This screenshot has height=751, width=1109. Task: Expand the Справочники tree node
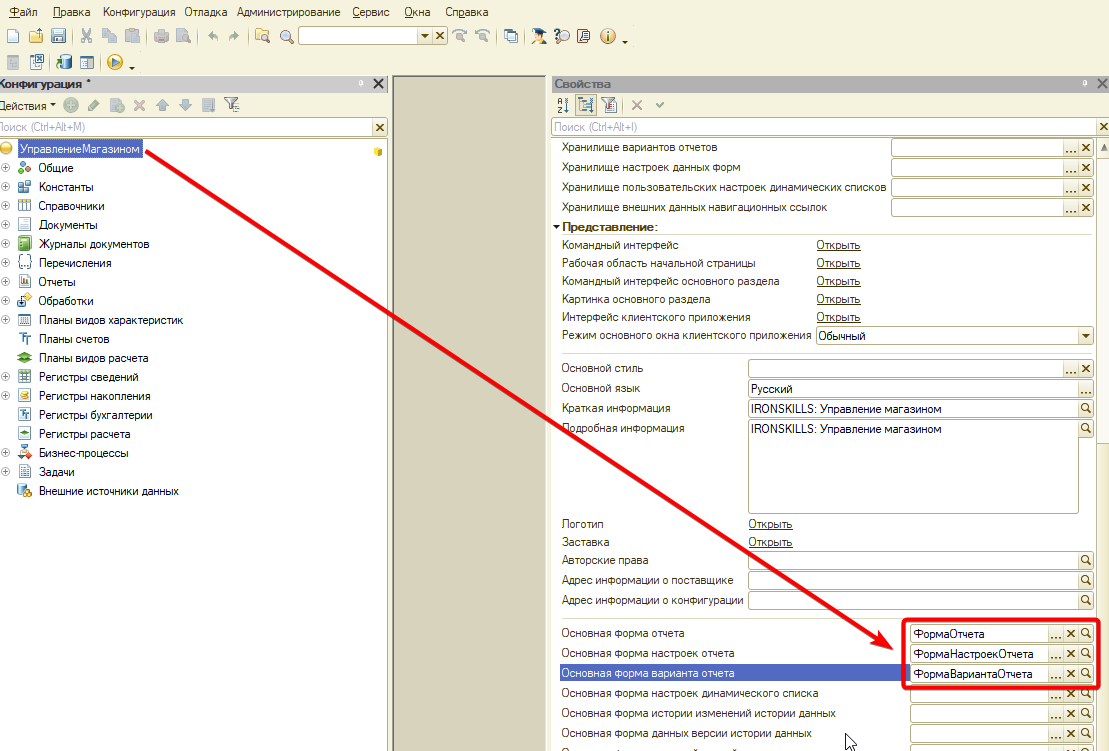(6, 206)
